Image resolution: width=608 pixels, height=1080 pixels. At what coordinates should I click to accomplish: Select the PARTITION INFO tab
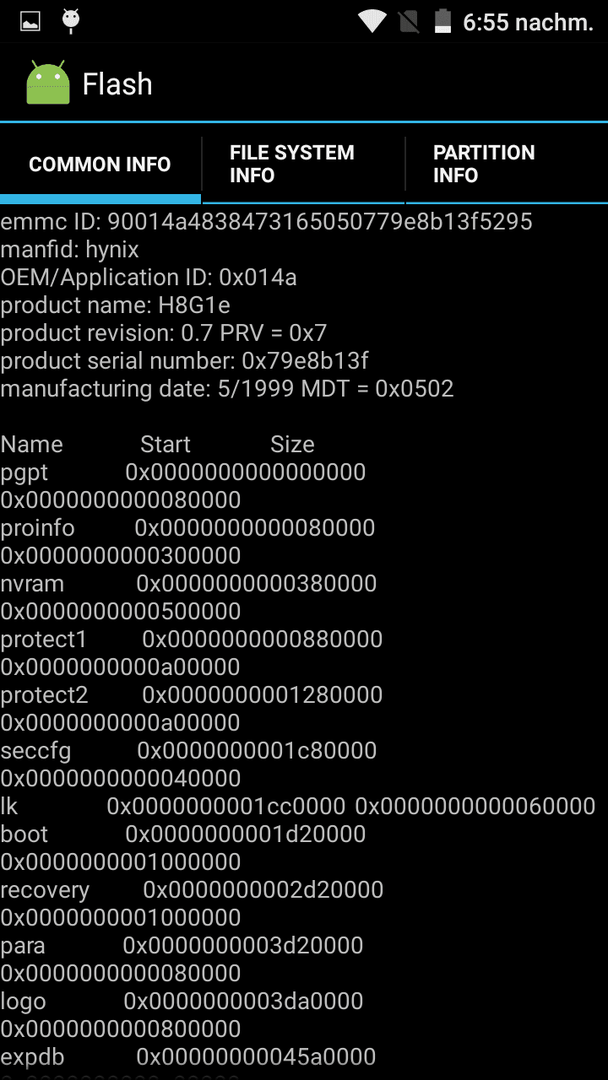pos(507,164)
